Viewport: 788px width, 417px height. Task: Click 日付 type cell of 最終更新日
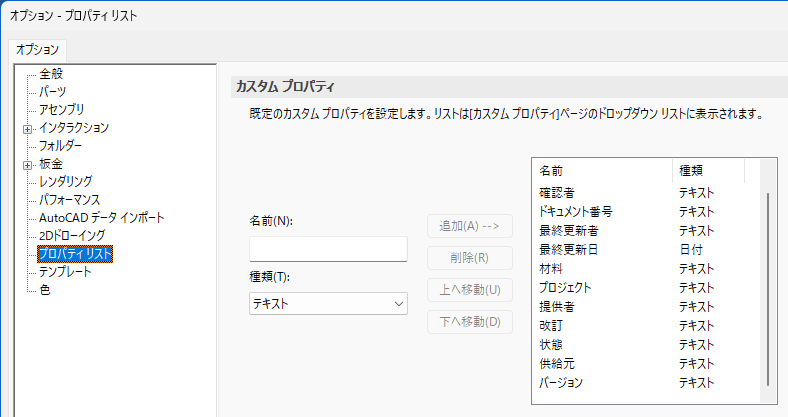[691, 250]
